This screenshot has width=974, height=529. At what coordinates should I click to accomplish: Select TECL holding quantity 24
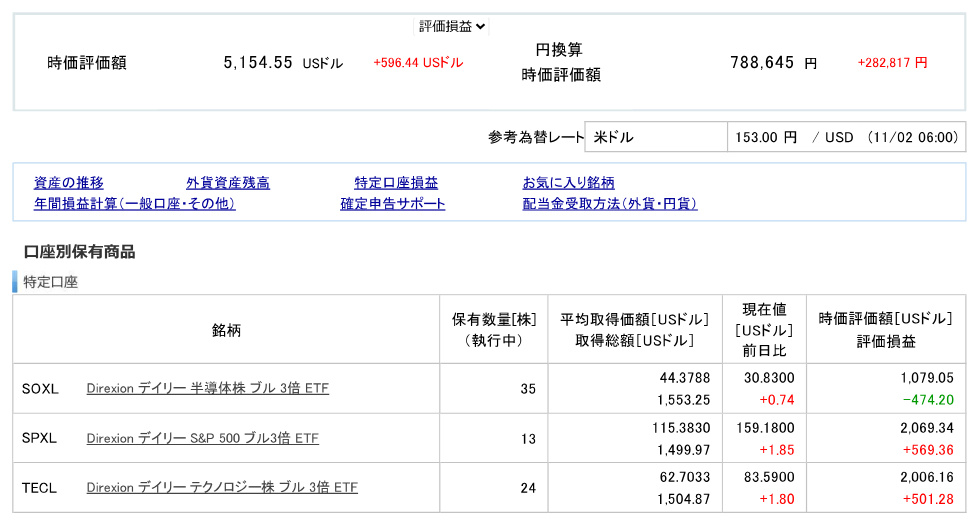click(x=528, y=489)
